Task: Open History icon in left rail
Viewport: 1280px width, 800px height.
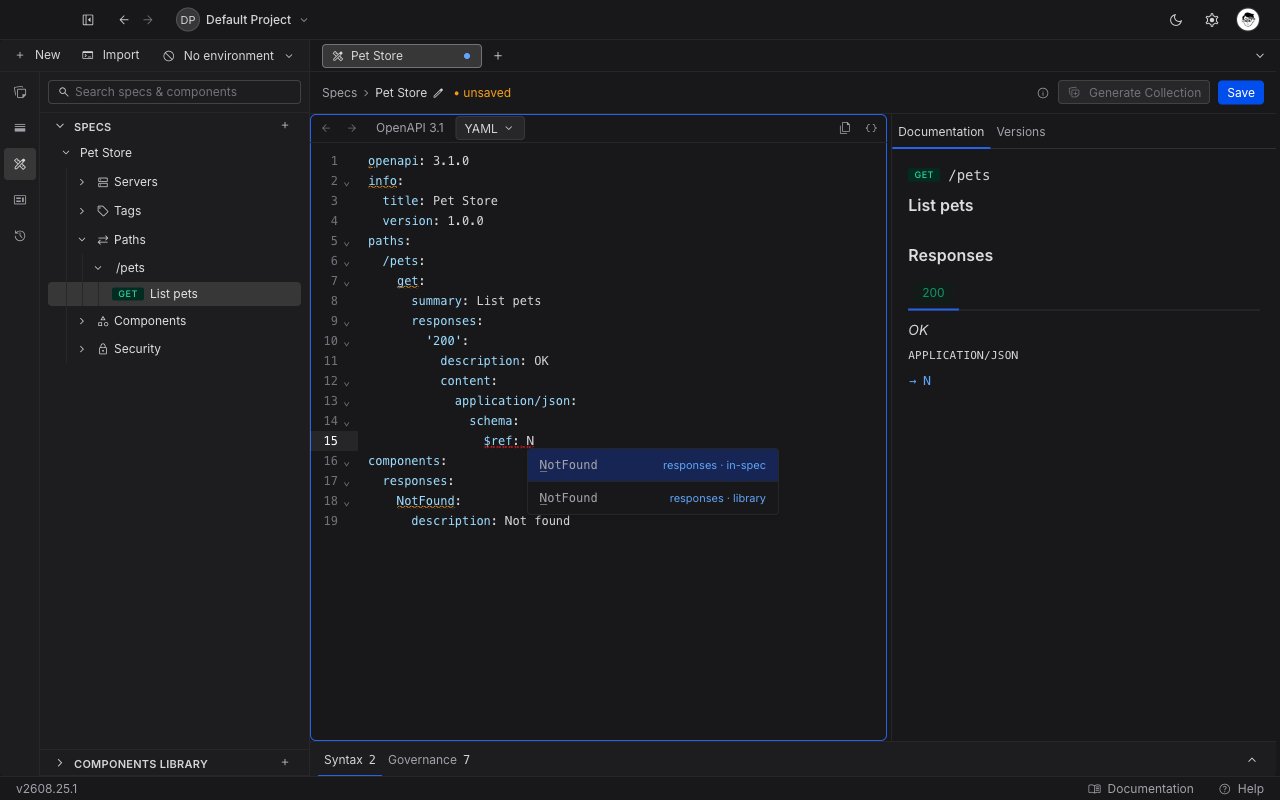Action: click(20, 236)
